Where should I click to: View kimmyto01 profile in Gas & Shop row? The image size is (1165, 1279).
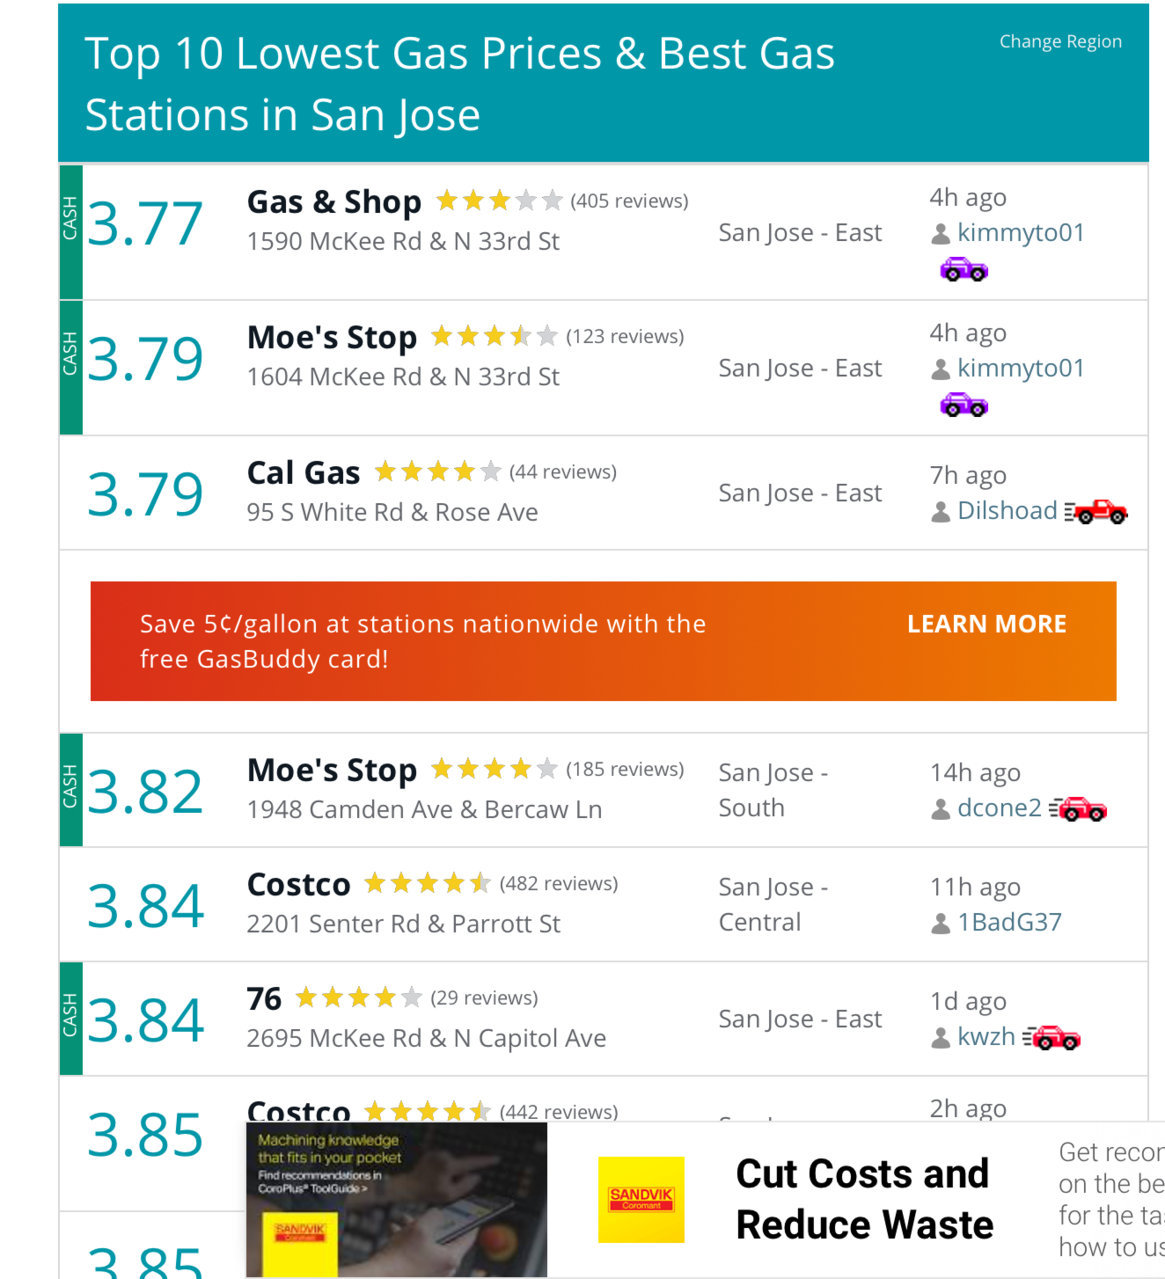tap(1021, 233)
